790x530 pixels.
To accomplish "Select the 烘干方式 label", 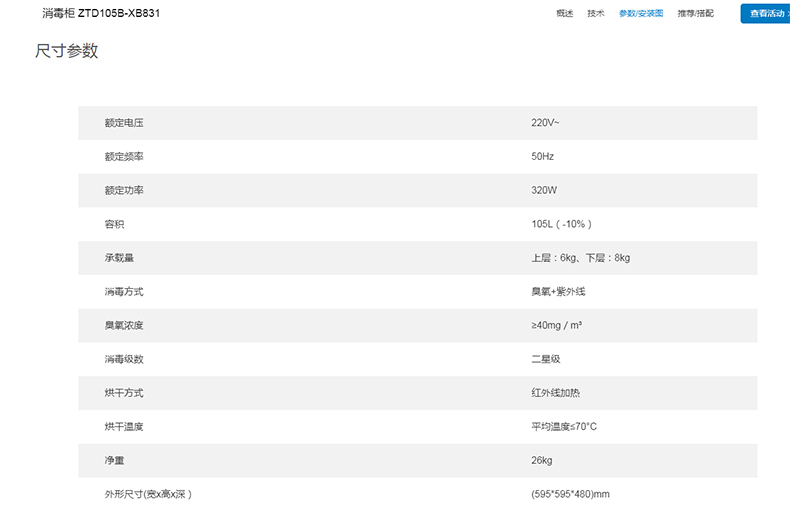I will 124,393.
